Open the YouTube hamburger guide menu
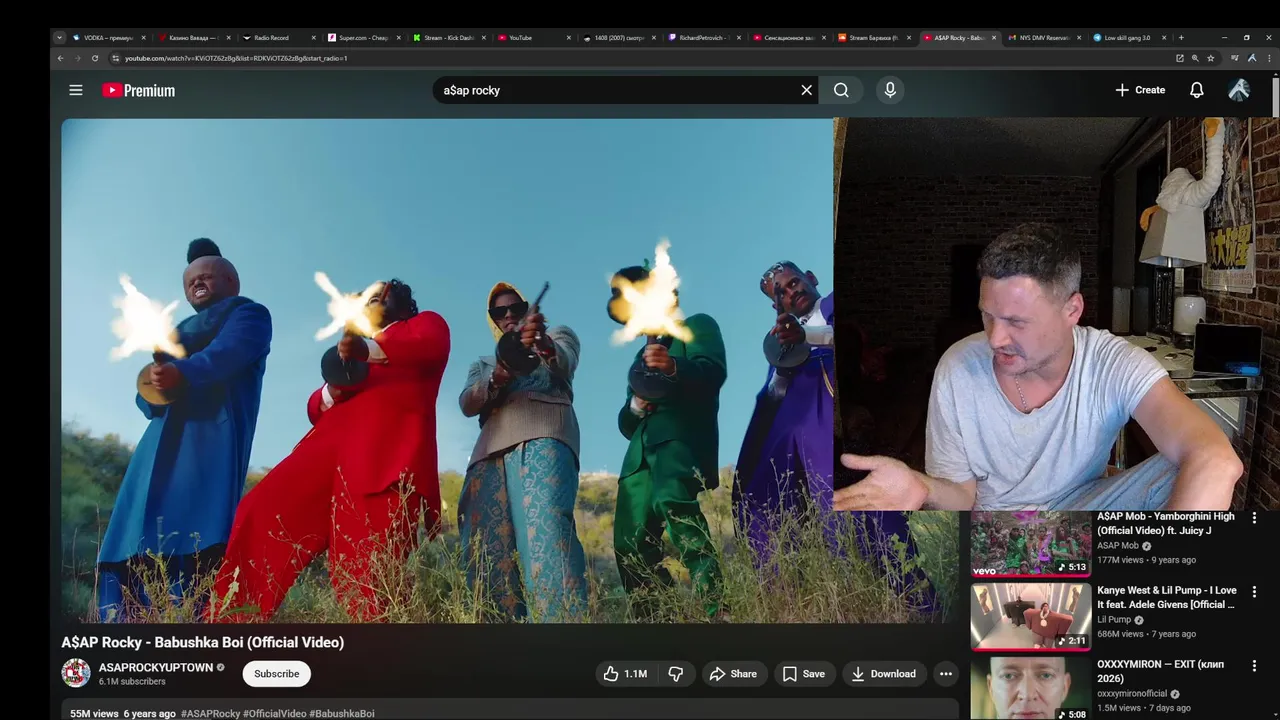Viewport: 1280px width, 720px height. point(75,90)
